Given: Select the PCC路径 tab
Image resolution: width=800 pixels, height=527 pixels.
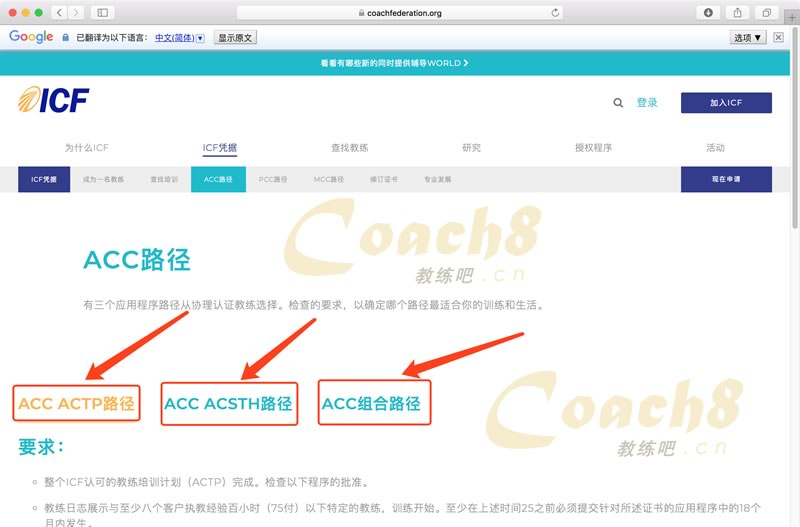Looking at the screenshot, I should [272, 179].
